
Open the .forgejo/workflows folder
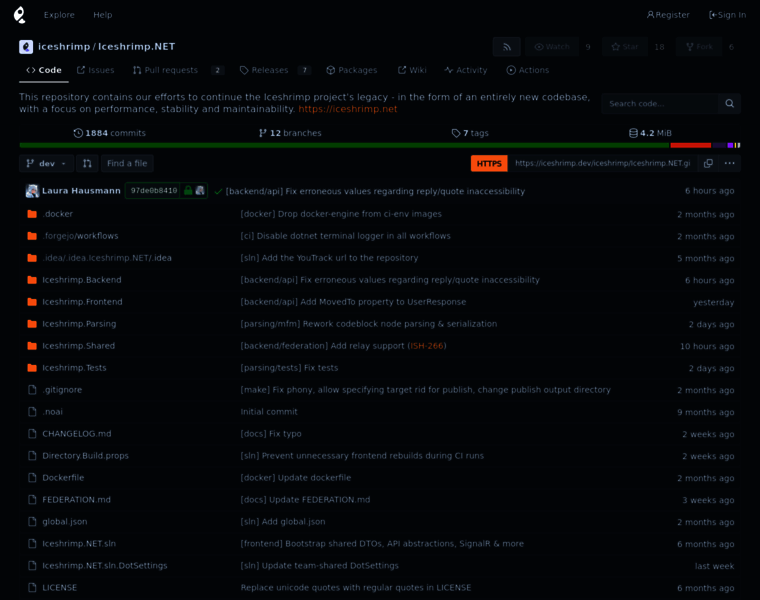tap(80, 236)
